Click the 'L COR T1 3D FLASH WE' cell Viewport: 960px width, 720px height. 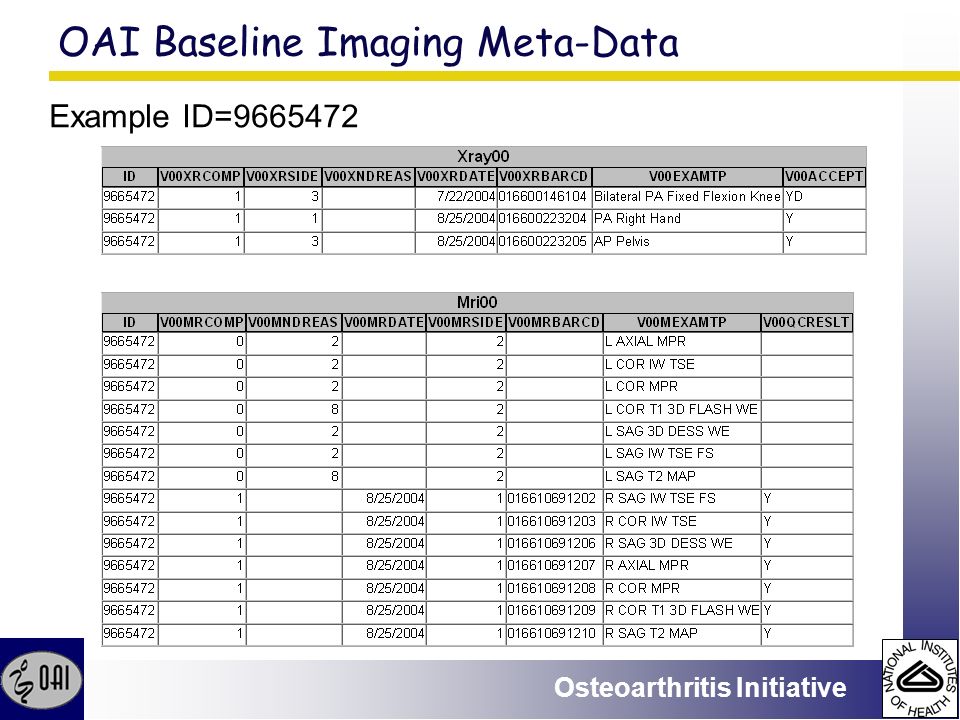[682, 410]
